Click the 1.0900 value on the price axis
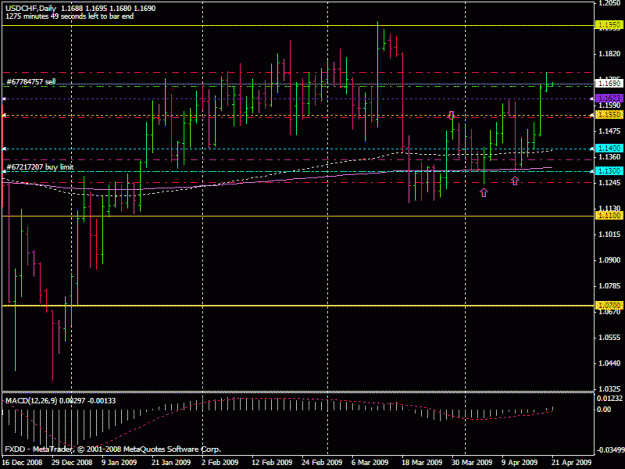Viewport: 625px width, 469px height. 610,260
